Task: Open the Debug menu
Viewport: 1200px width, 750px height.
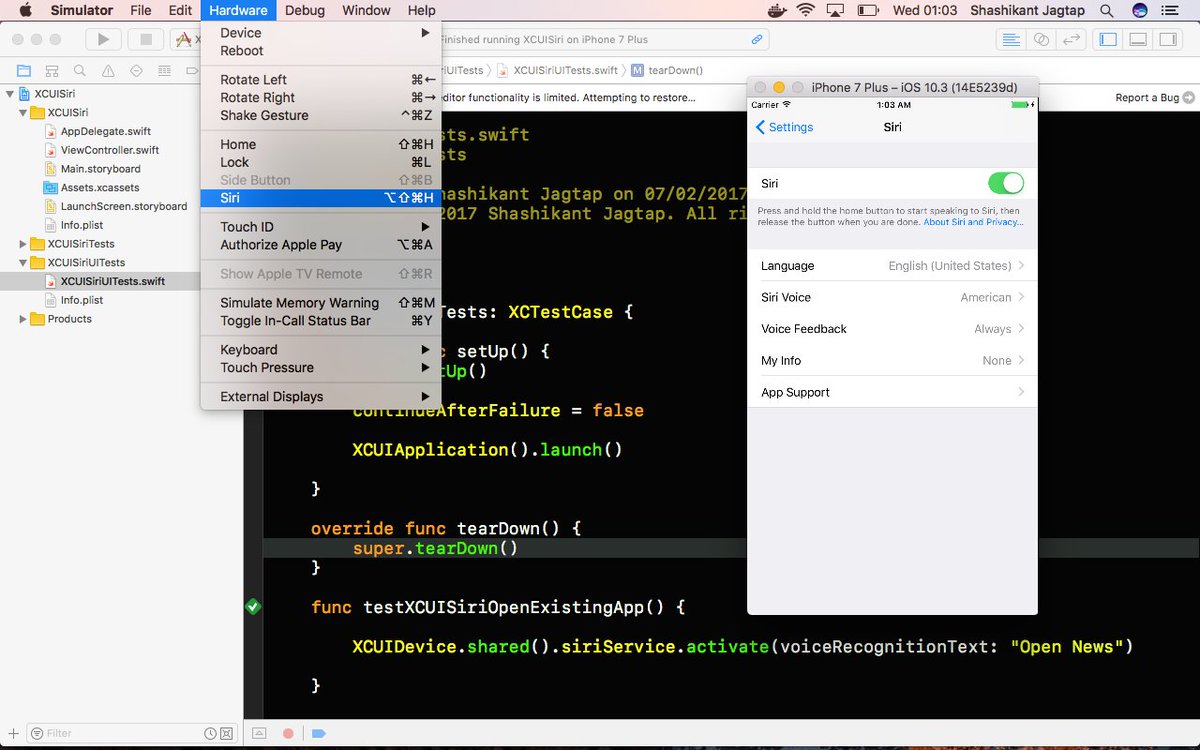Action: tap(304, 11)
